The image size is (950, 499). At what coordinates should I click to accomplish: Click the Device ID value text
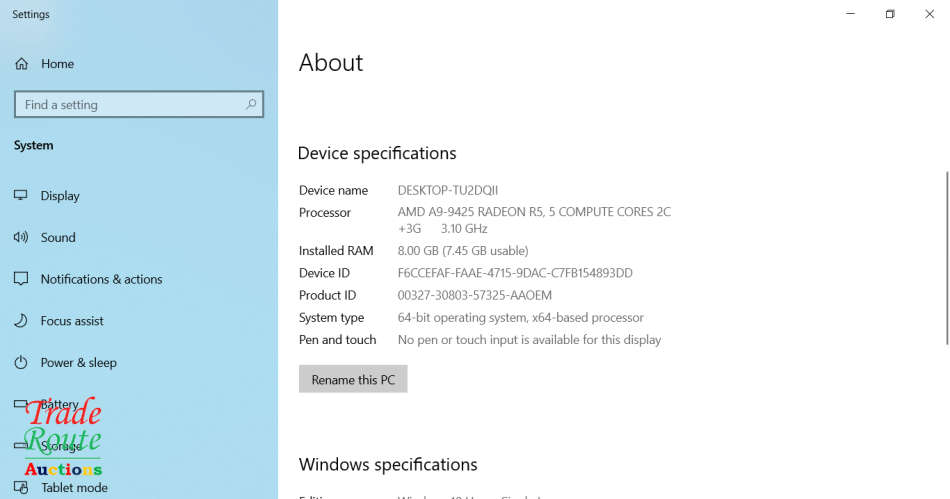[515, 273]
